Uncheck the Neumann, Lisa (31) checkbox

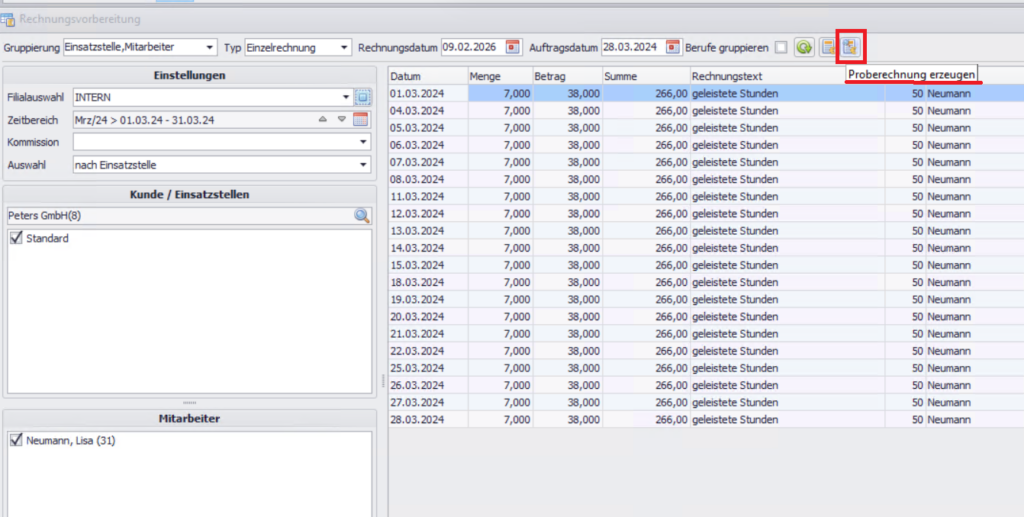(x=15, y=440)
